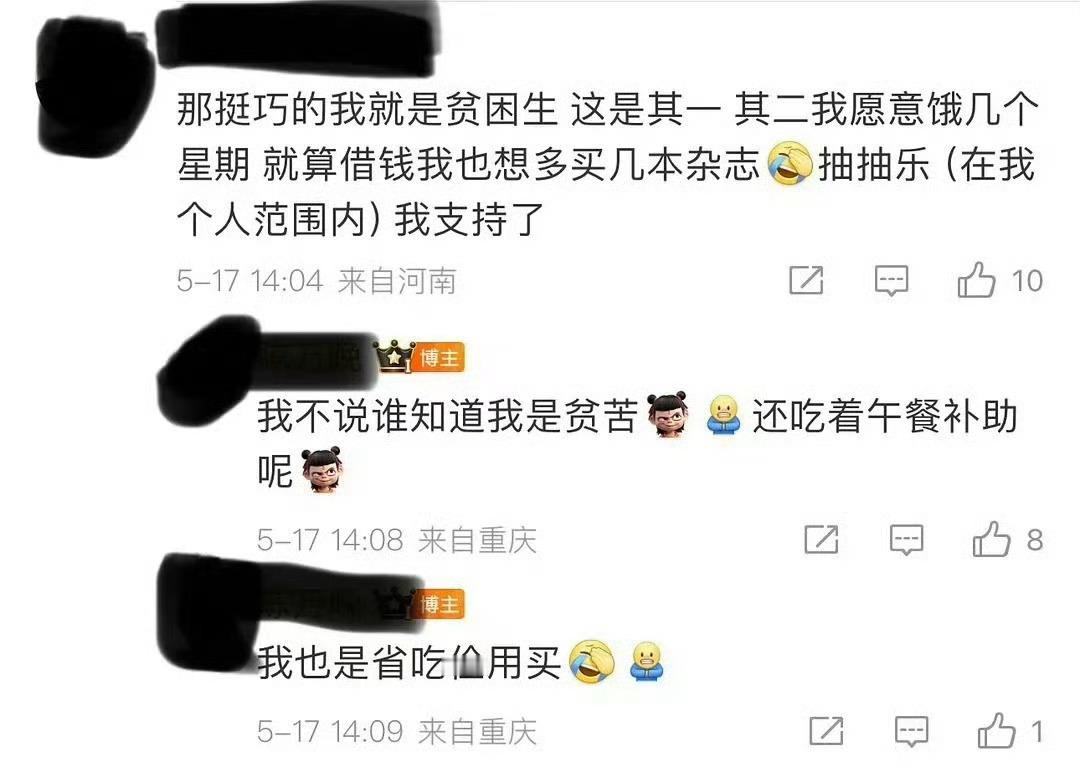Open reply box for the 14:08 comment
Image resolution: width=1080 pixels, height=778 pixels.
pos(906,540)
